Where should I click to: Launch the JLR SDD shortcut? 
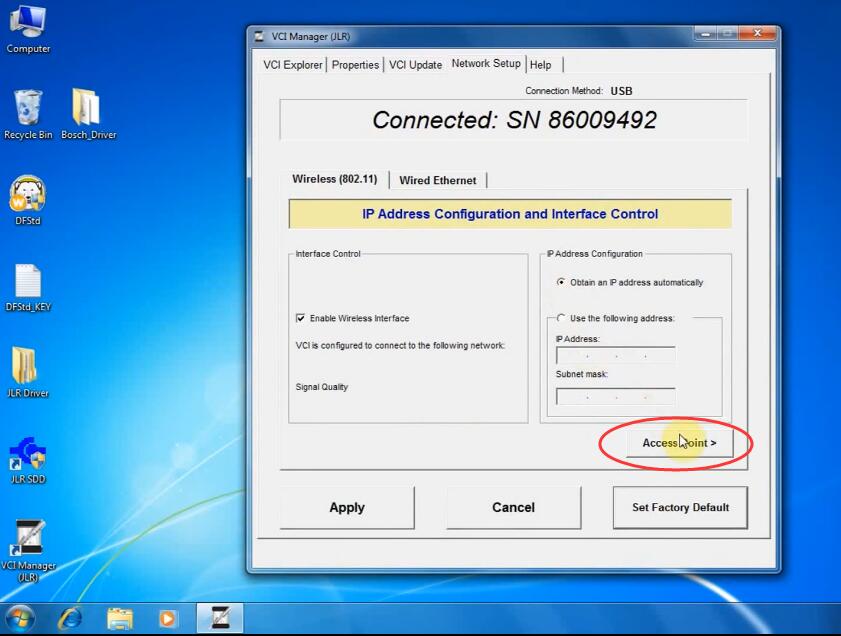coord(28,460)
